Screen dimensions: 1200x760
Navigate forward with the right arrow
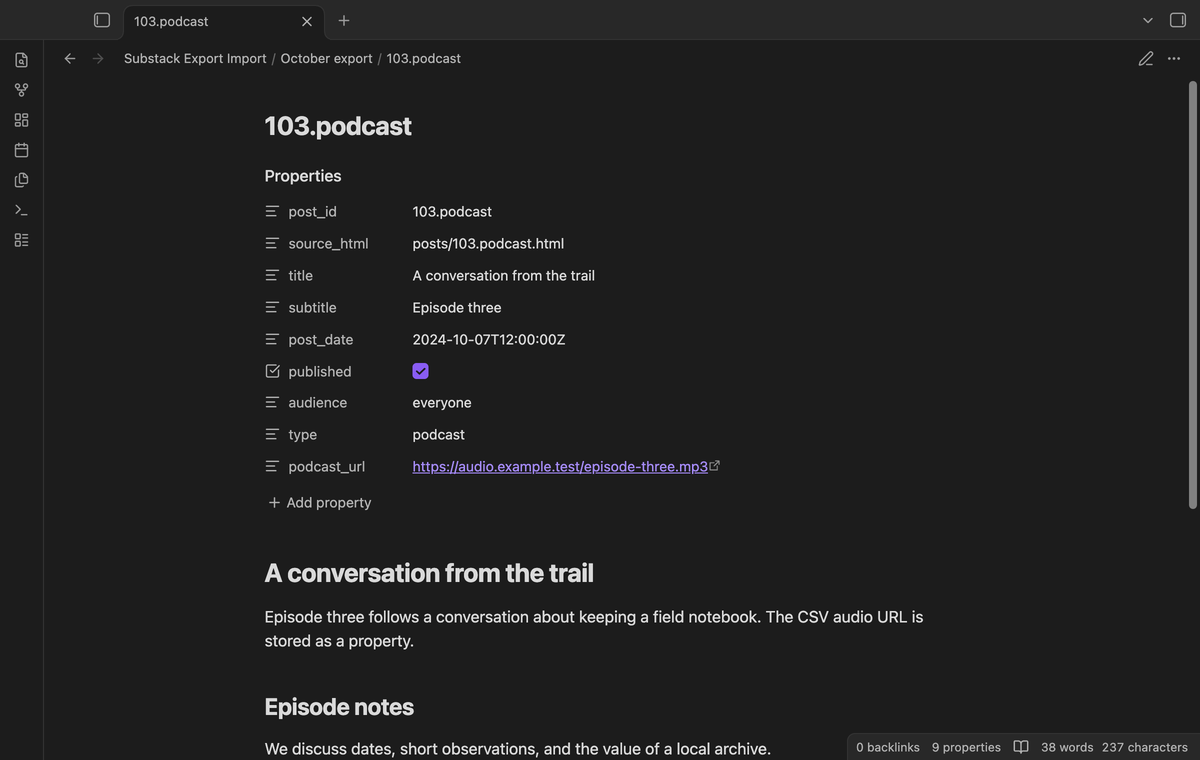pos(98,59)
